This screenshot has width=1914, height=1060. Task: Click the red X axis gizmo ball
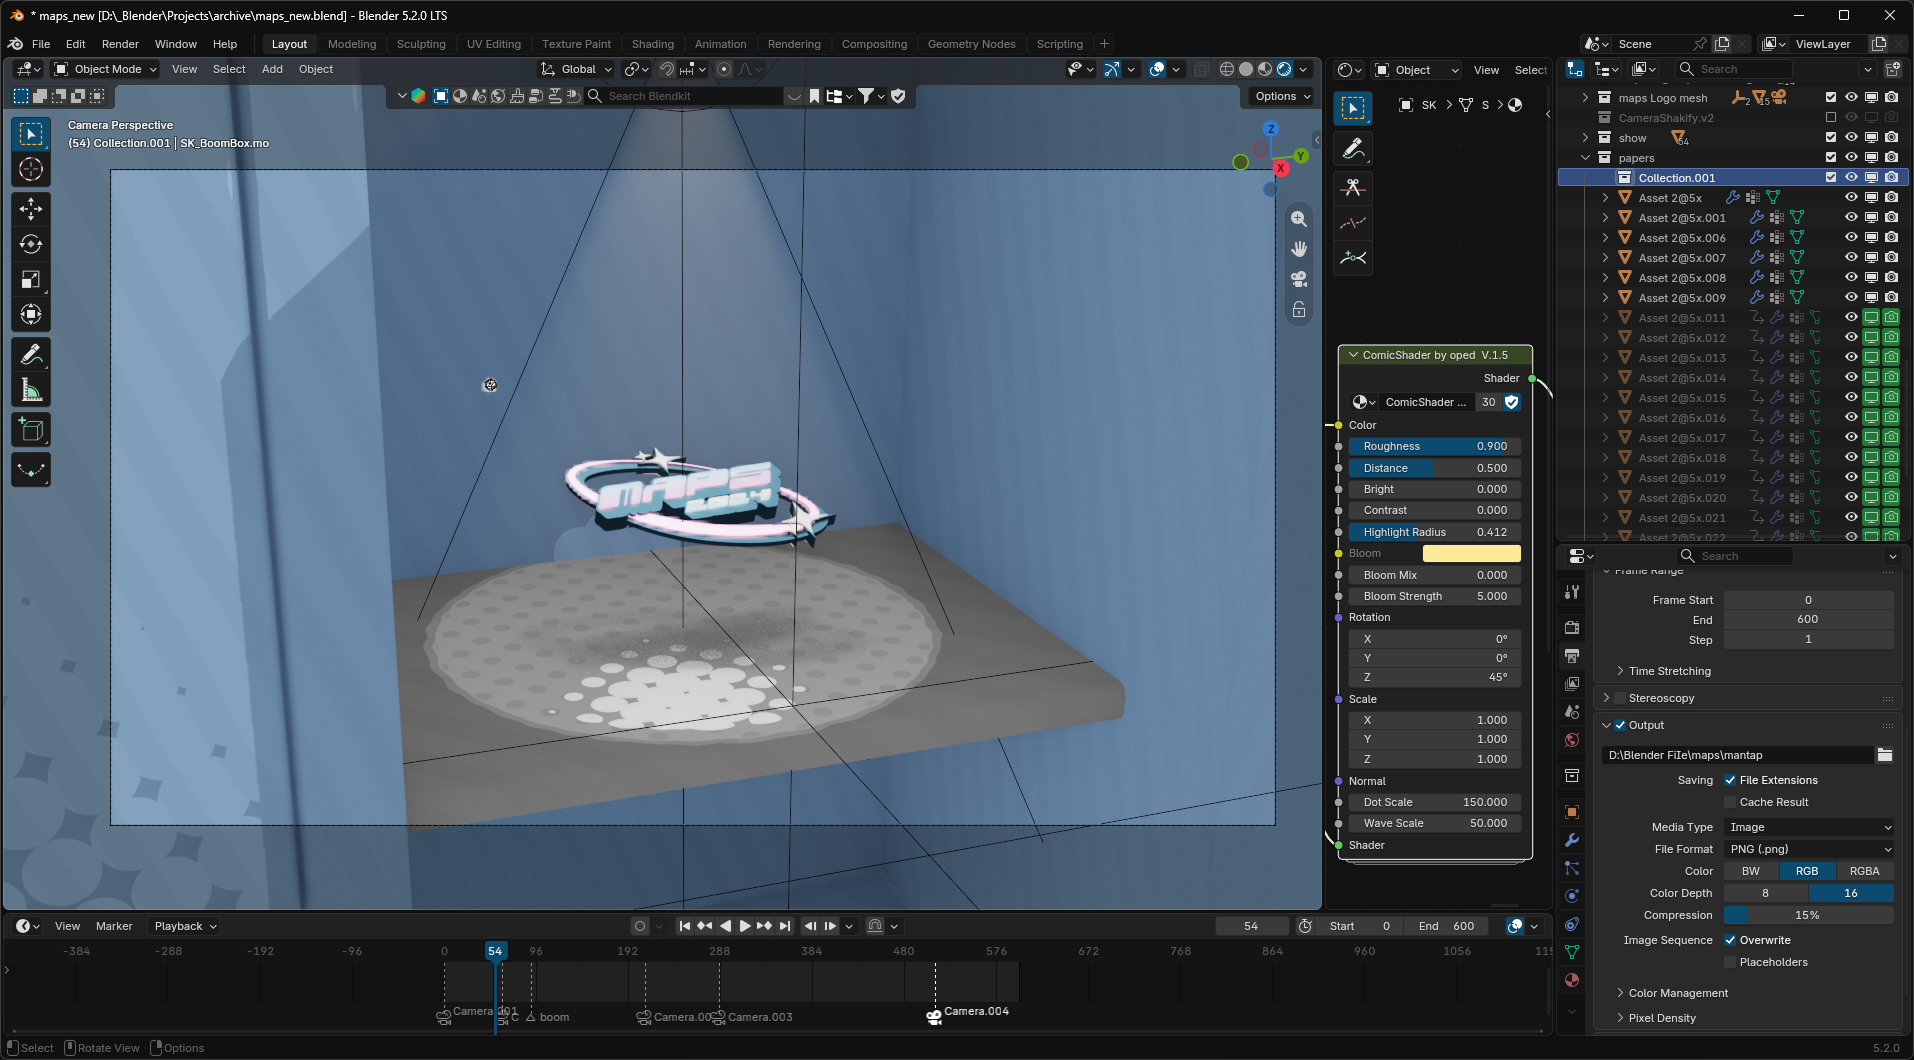tap(1280, 168)
